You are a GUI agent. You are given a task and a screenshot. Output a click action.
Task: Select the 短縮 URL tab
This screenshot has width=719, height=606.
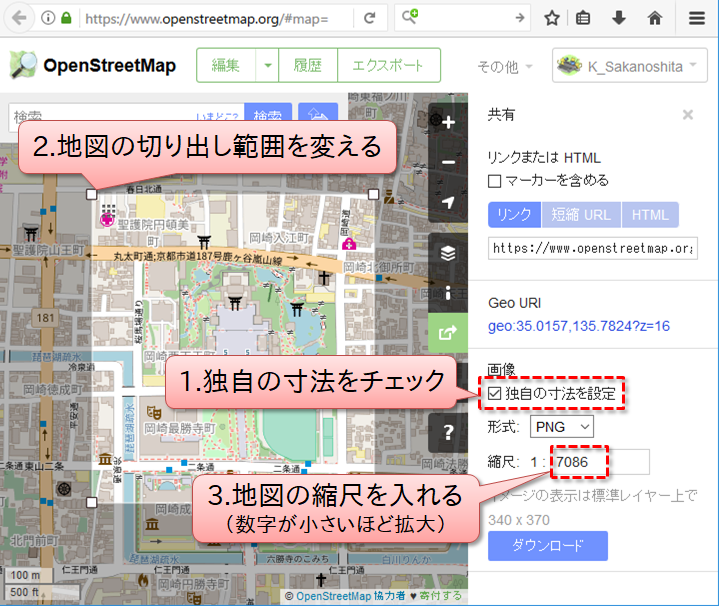click(581, 215)
